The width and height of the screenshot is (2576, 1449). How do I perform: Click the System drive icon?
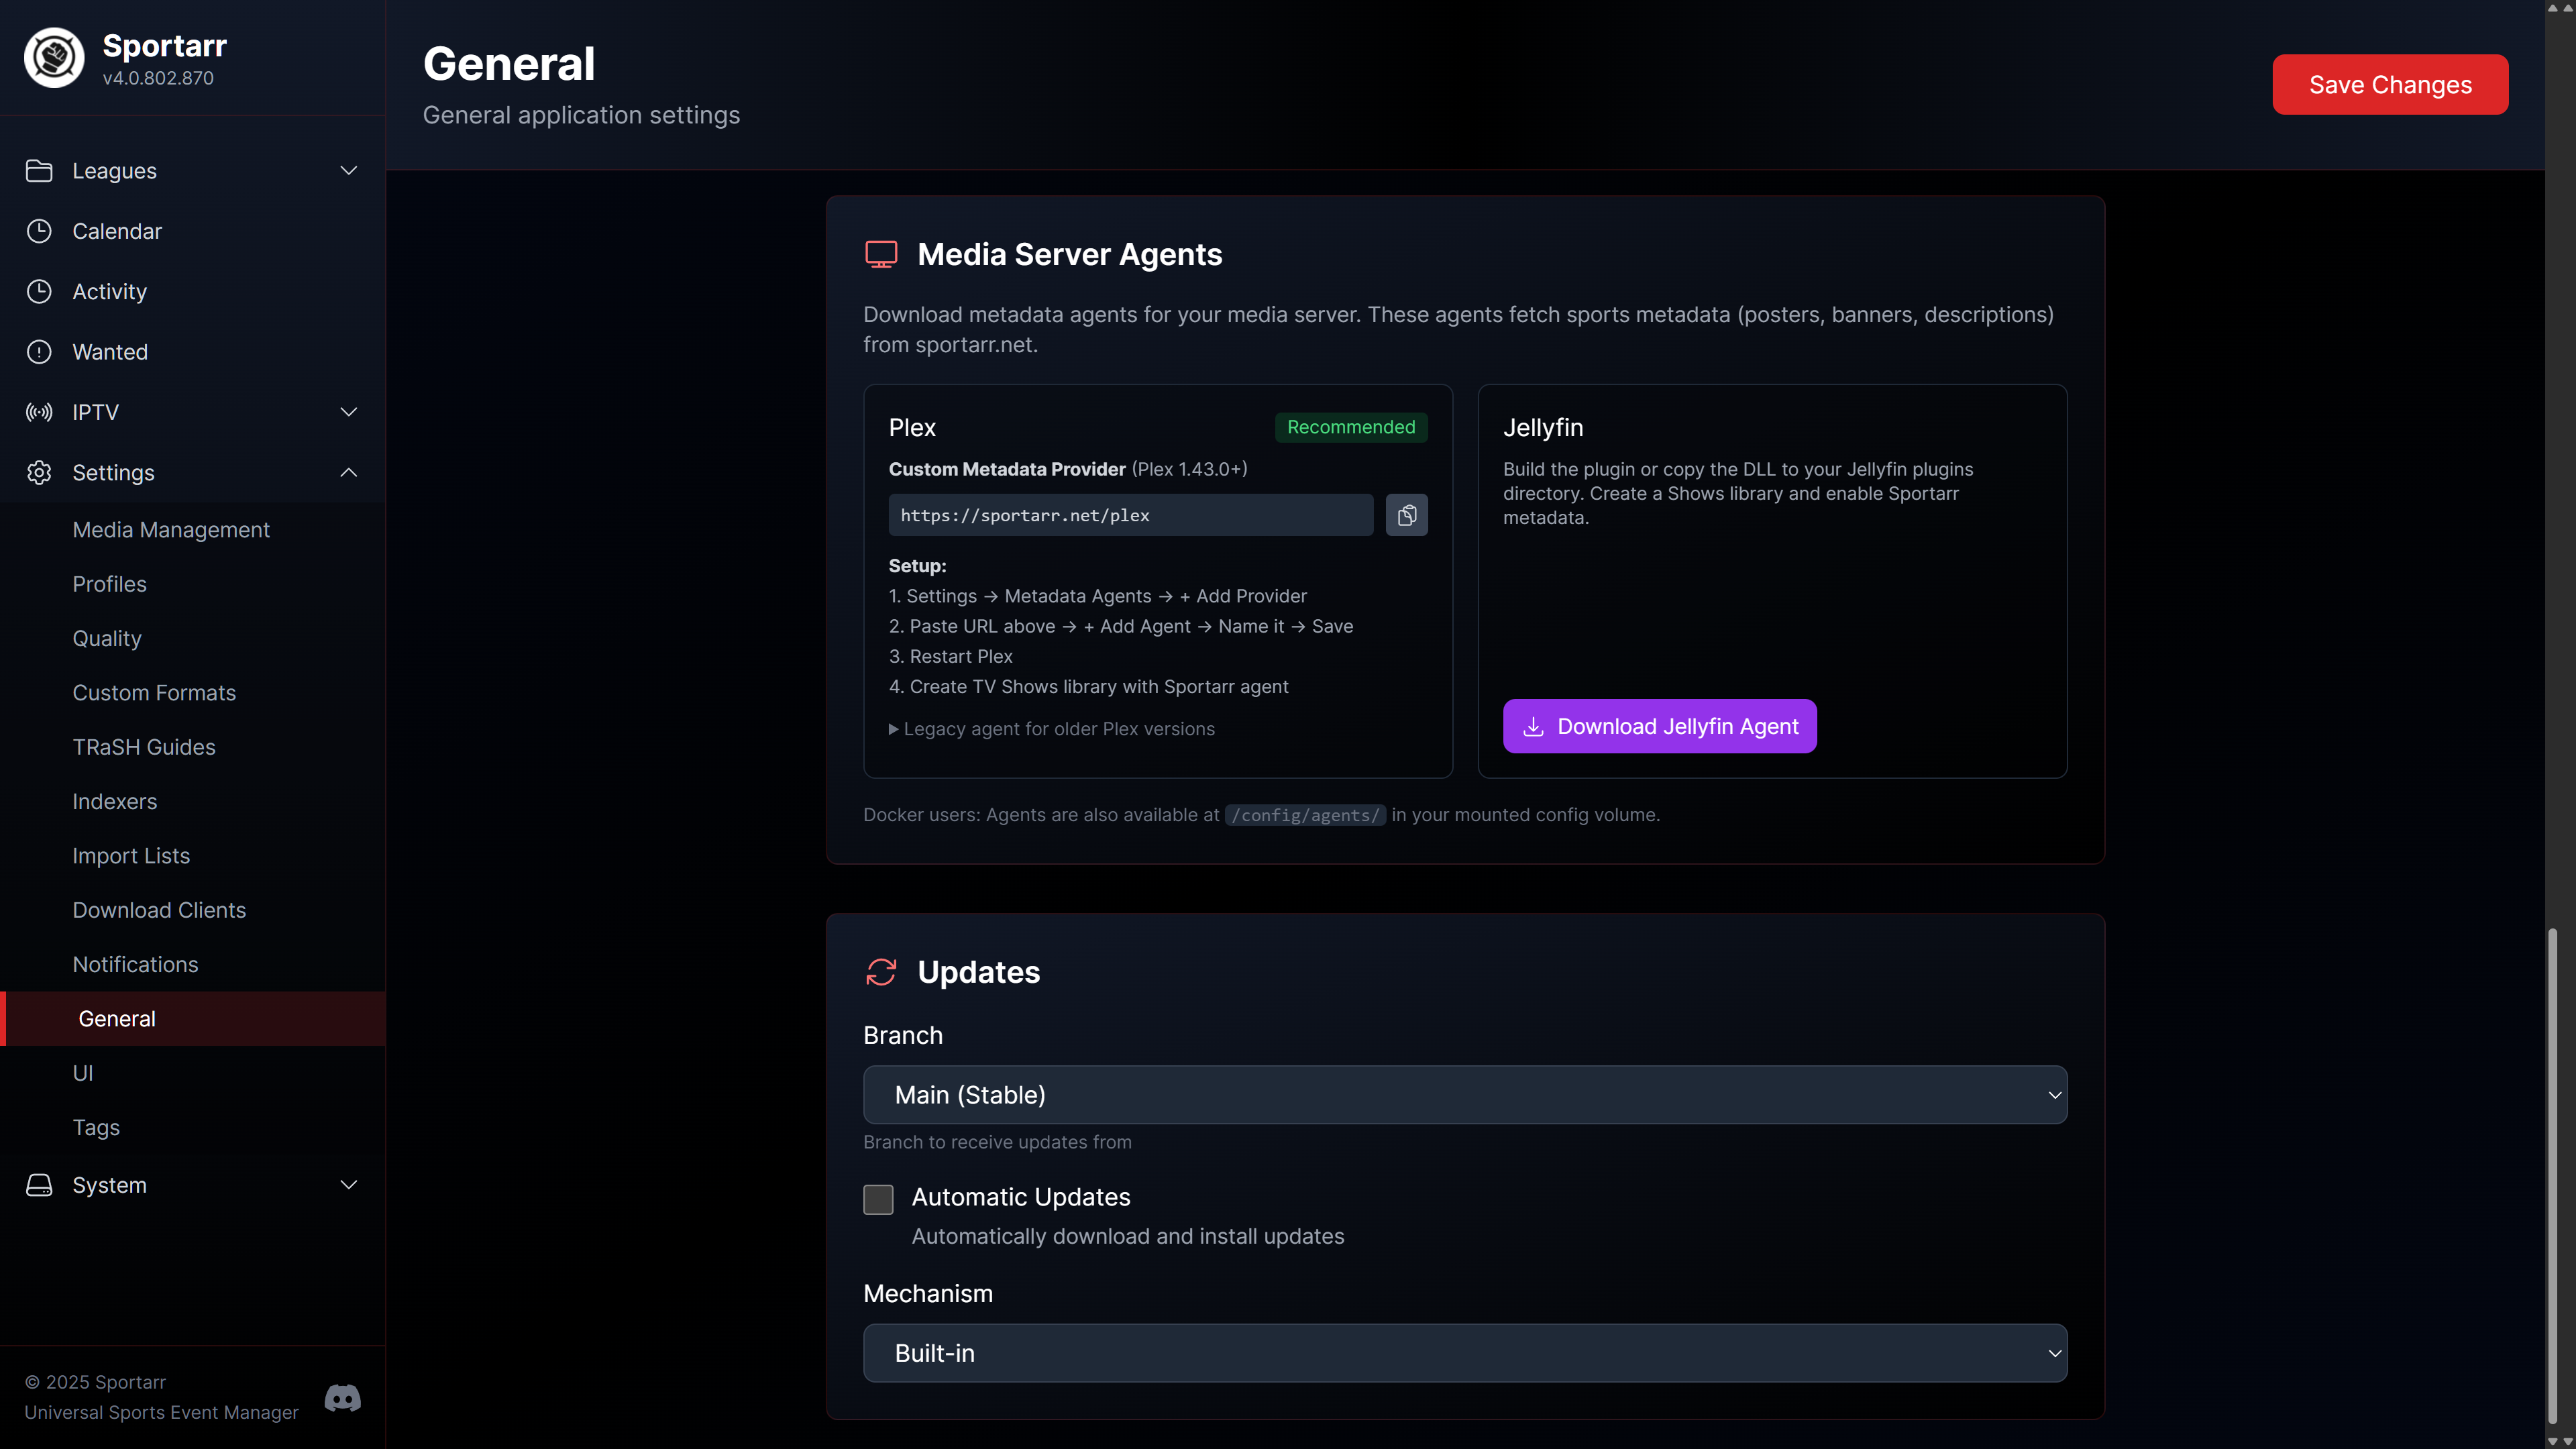point(39,1185)
